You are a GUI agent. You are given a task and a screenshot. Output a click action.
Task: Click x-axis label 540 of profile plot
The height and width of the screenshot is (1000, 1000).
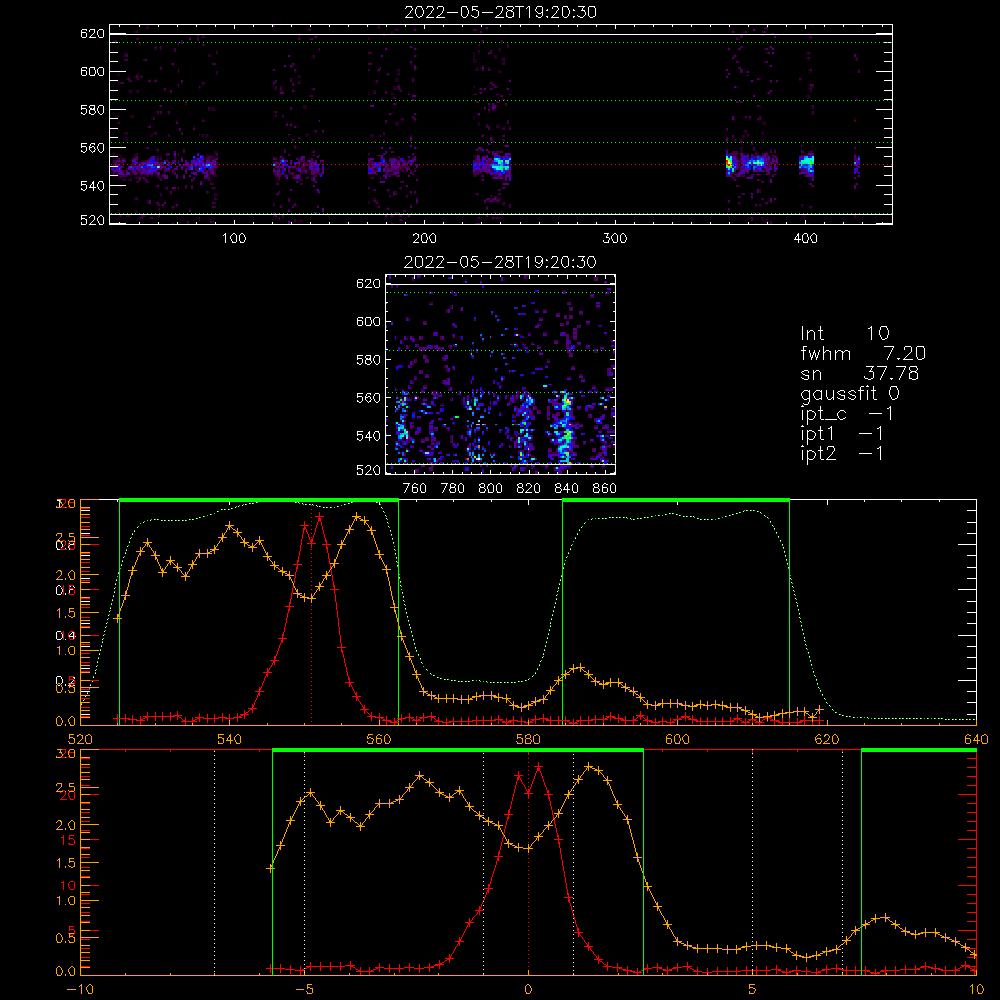[x=230, y=740]
